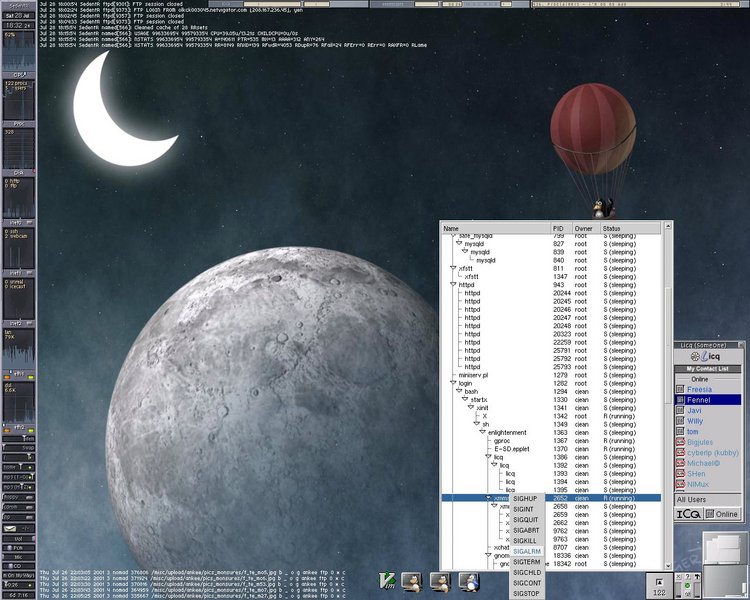Click the mail envelope icon in gkrellm
This screenshot has width=750, height=600.
point(11,529)
